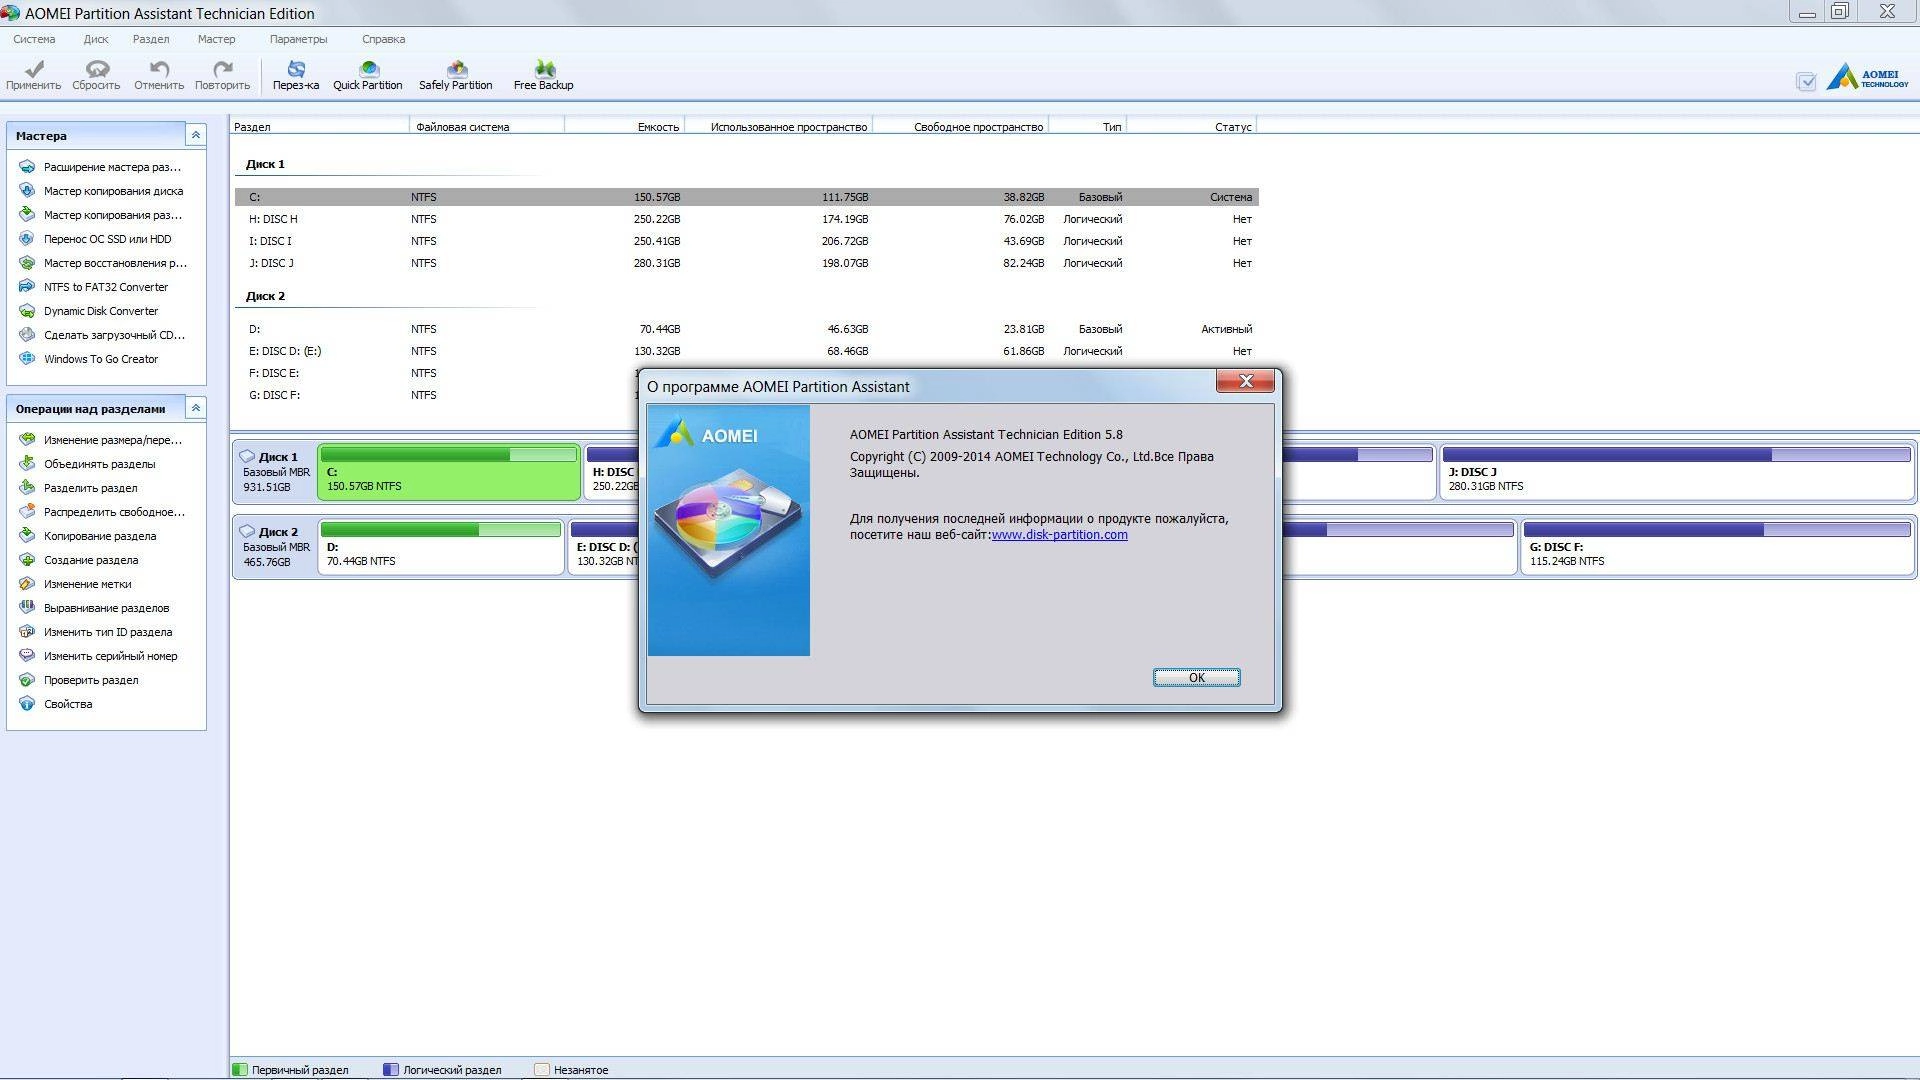Image resolution: width=1920 pixels, height=1080 pixels.
Task: Select the J: DISC J table row
Action: tap(746, 263)
